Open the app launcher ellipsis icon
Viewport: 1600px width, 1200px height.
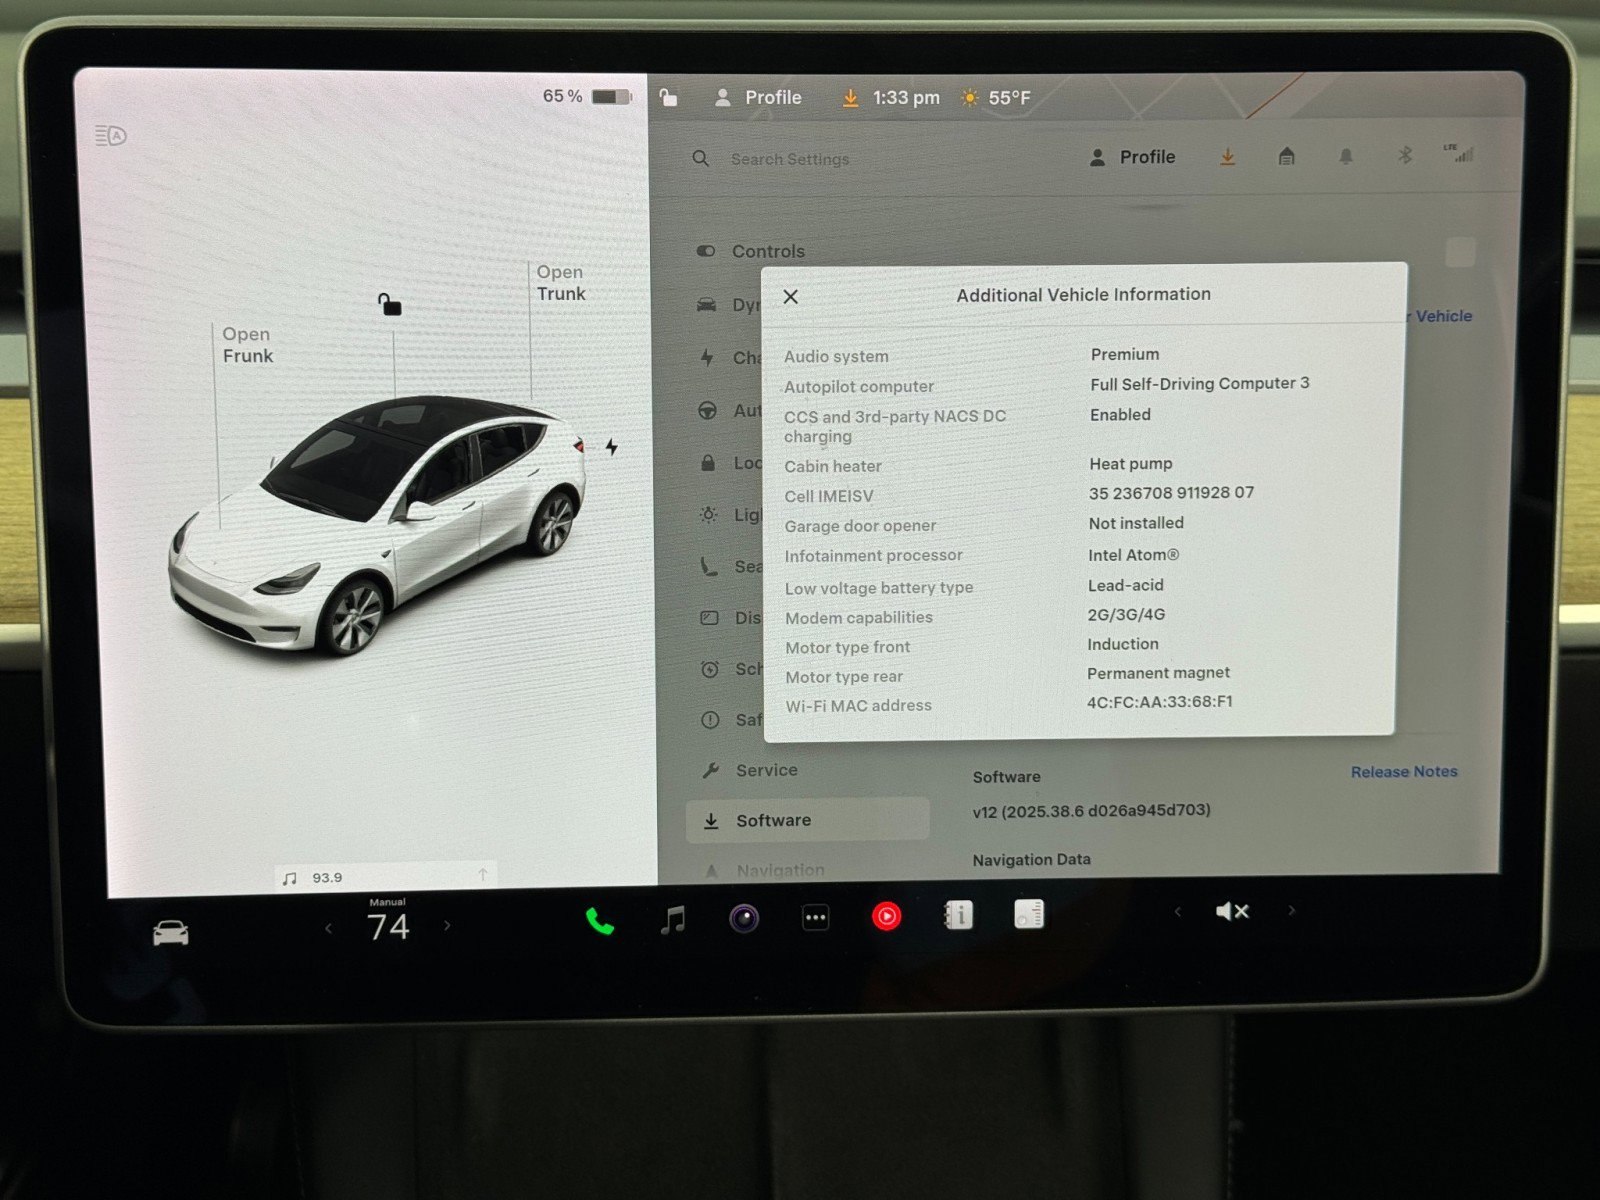tap(815, 916)
